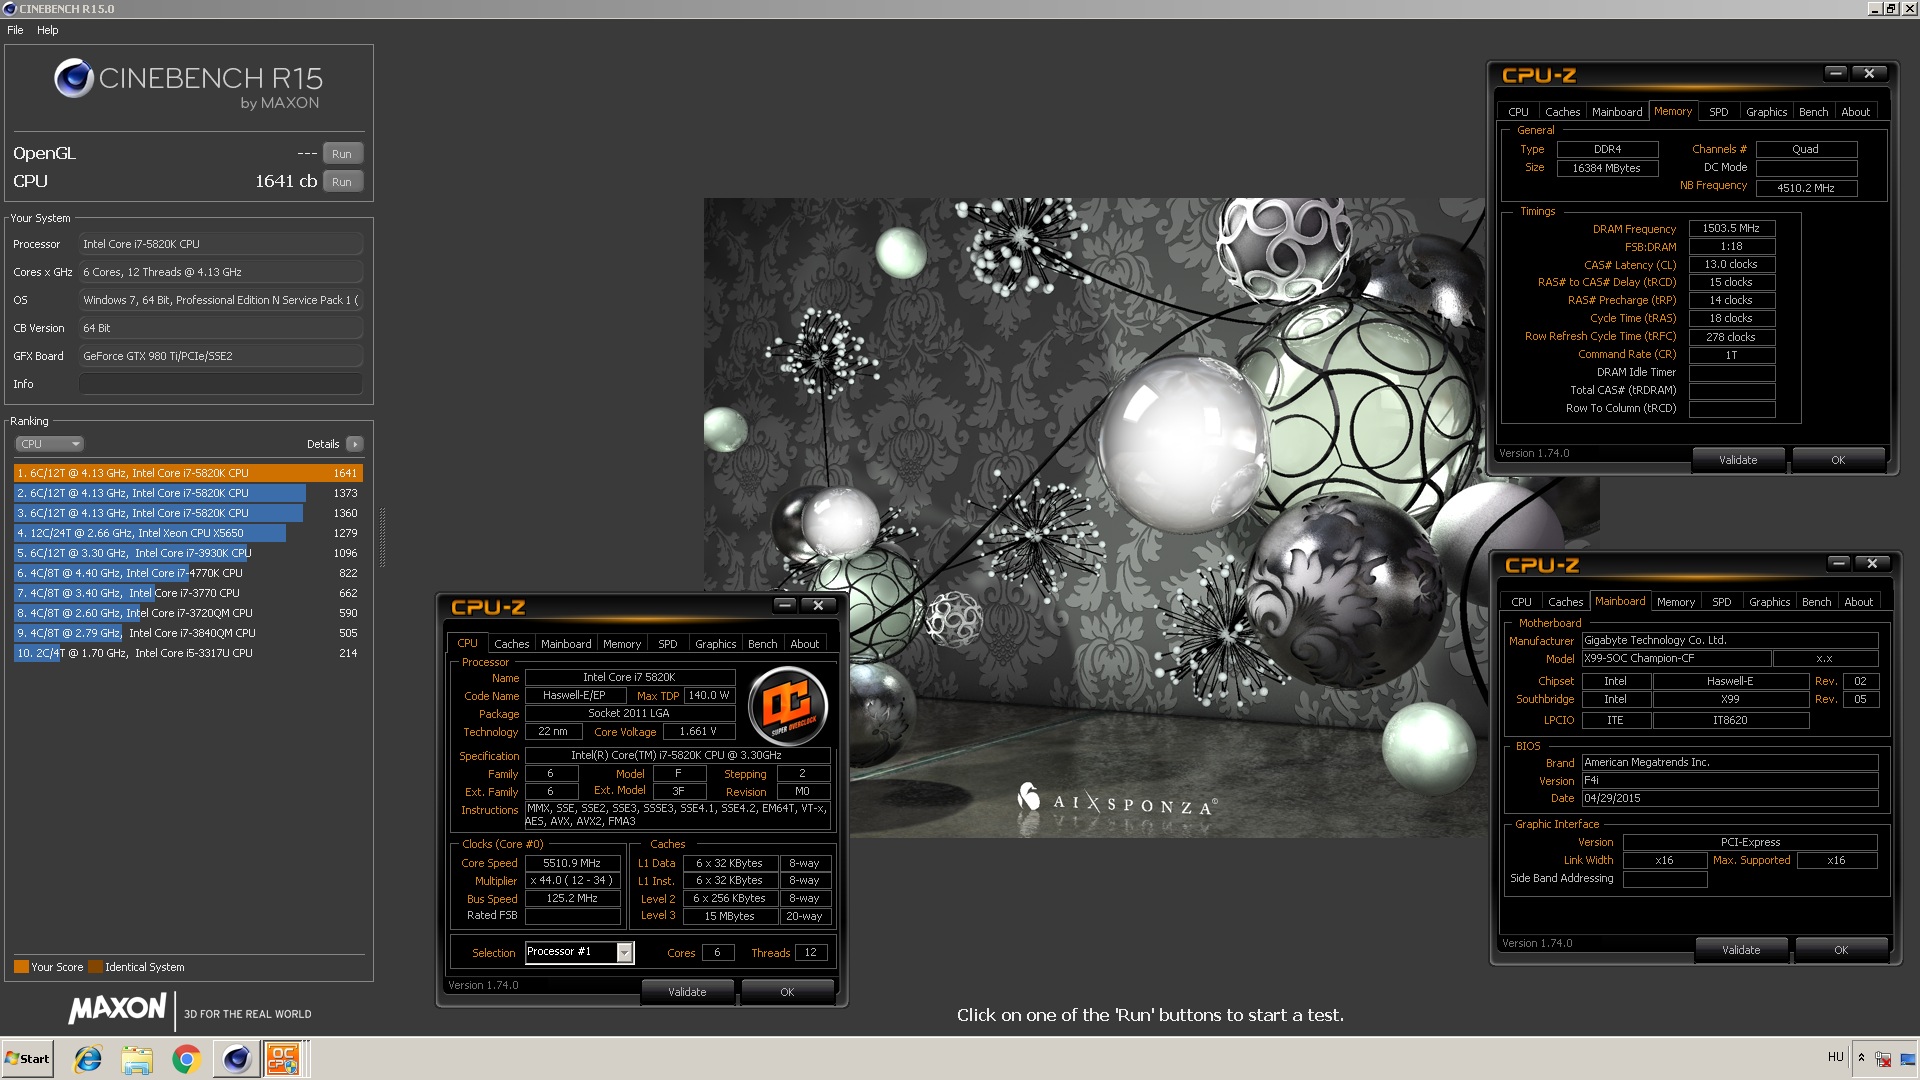Close the Mainboard CPU-Z window
1920x1080 pixels.
click(1872, 563)
